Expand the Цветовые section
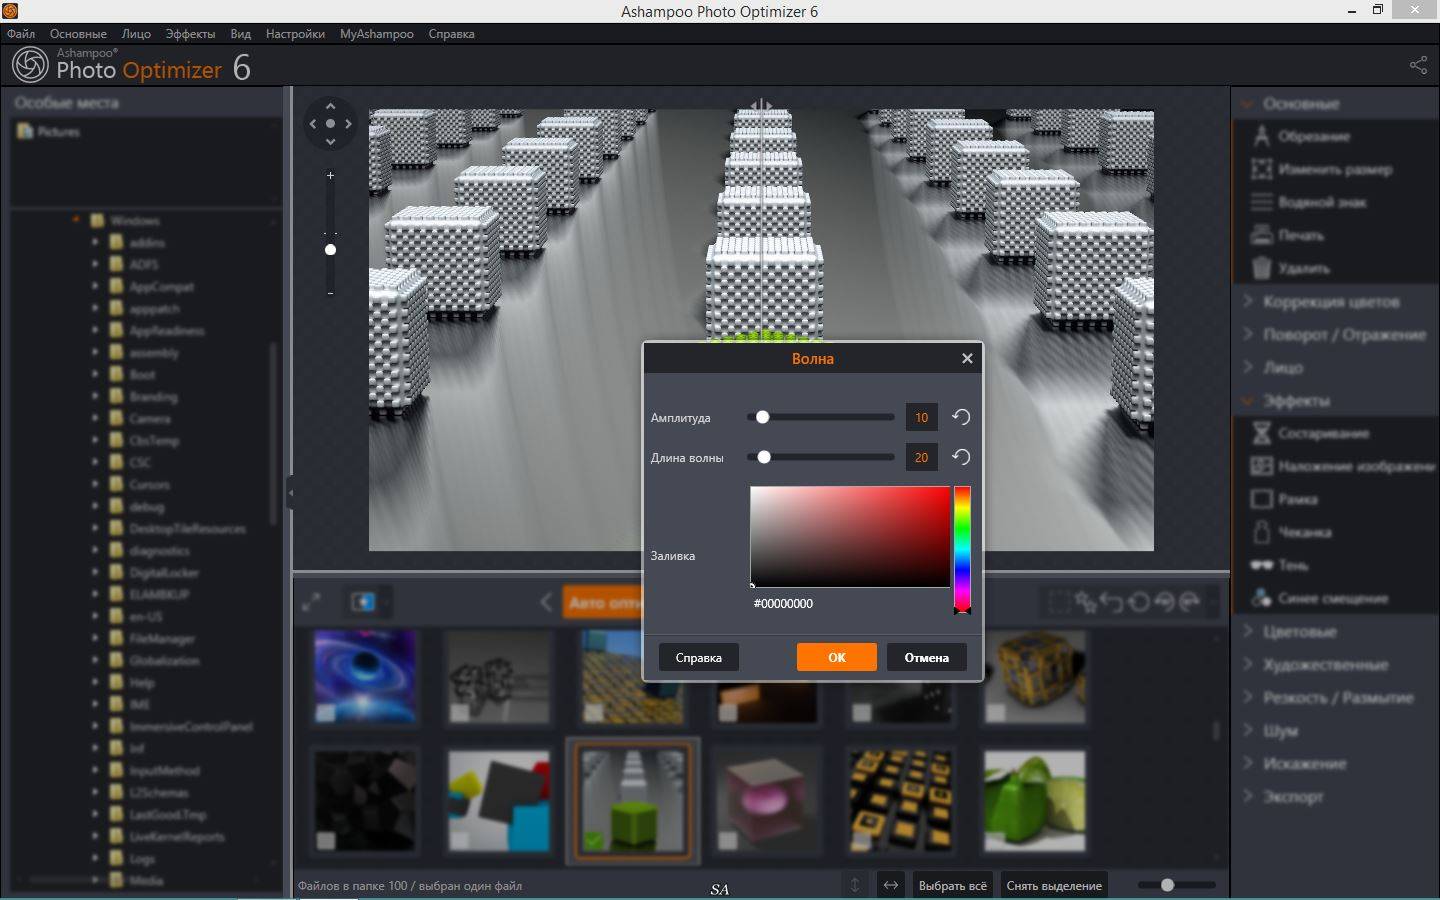This screenshot has height=900, width=1440. click(1248, 631)
